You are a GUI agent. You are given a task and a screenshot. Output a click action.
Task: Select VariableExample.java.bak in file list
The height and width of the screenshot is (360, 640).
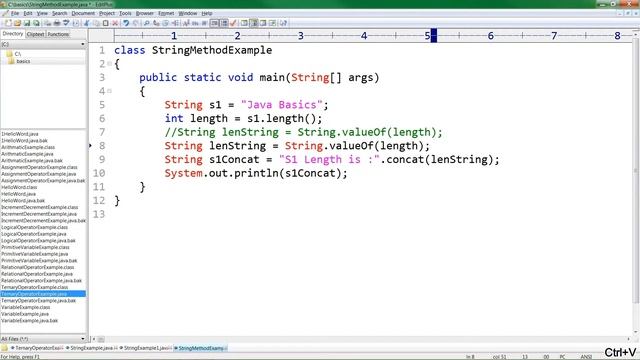[x=29, y=321]
